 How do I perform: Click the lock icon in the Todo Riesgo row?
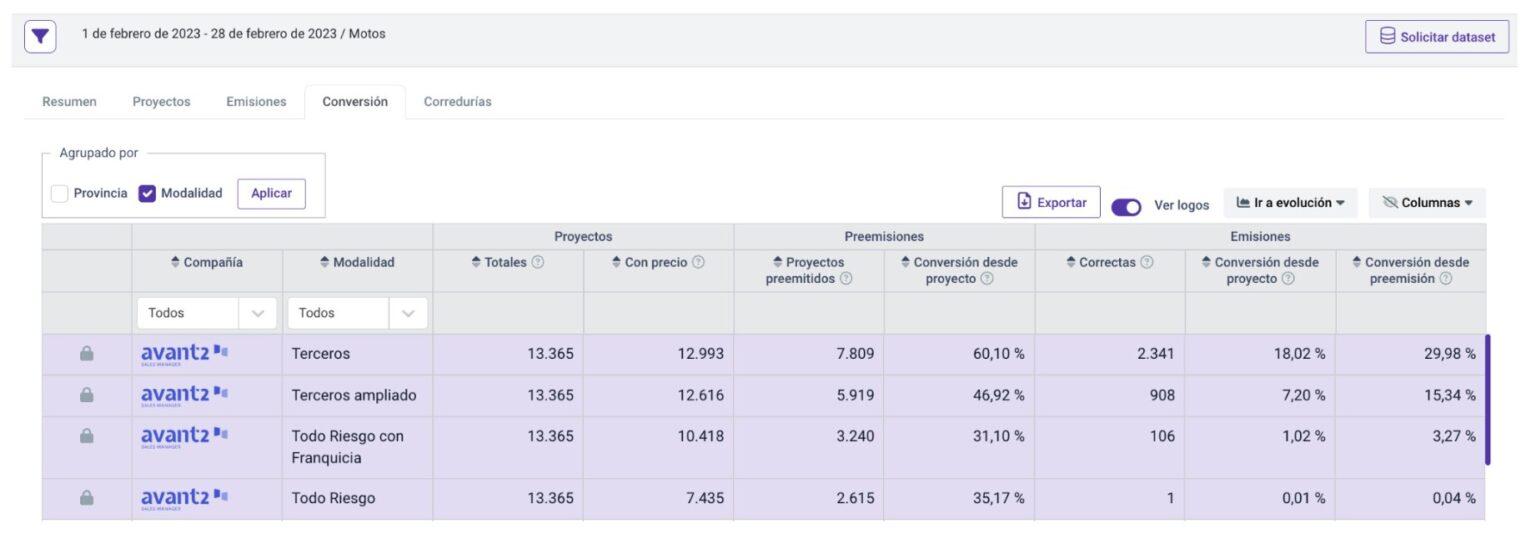87,498
